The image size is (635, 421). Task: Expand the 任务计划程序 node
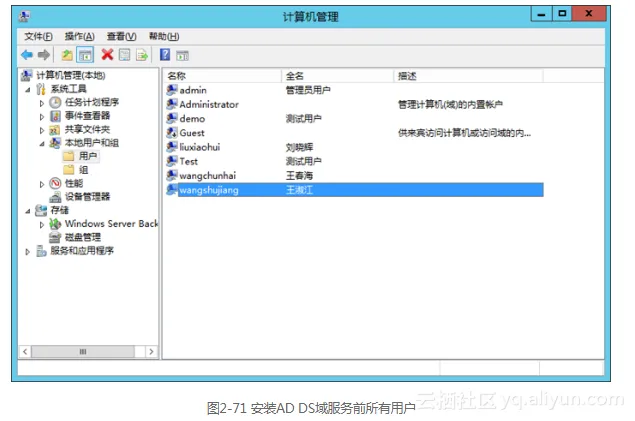click(42, 103)
